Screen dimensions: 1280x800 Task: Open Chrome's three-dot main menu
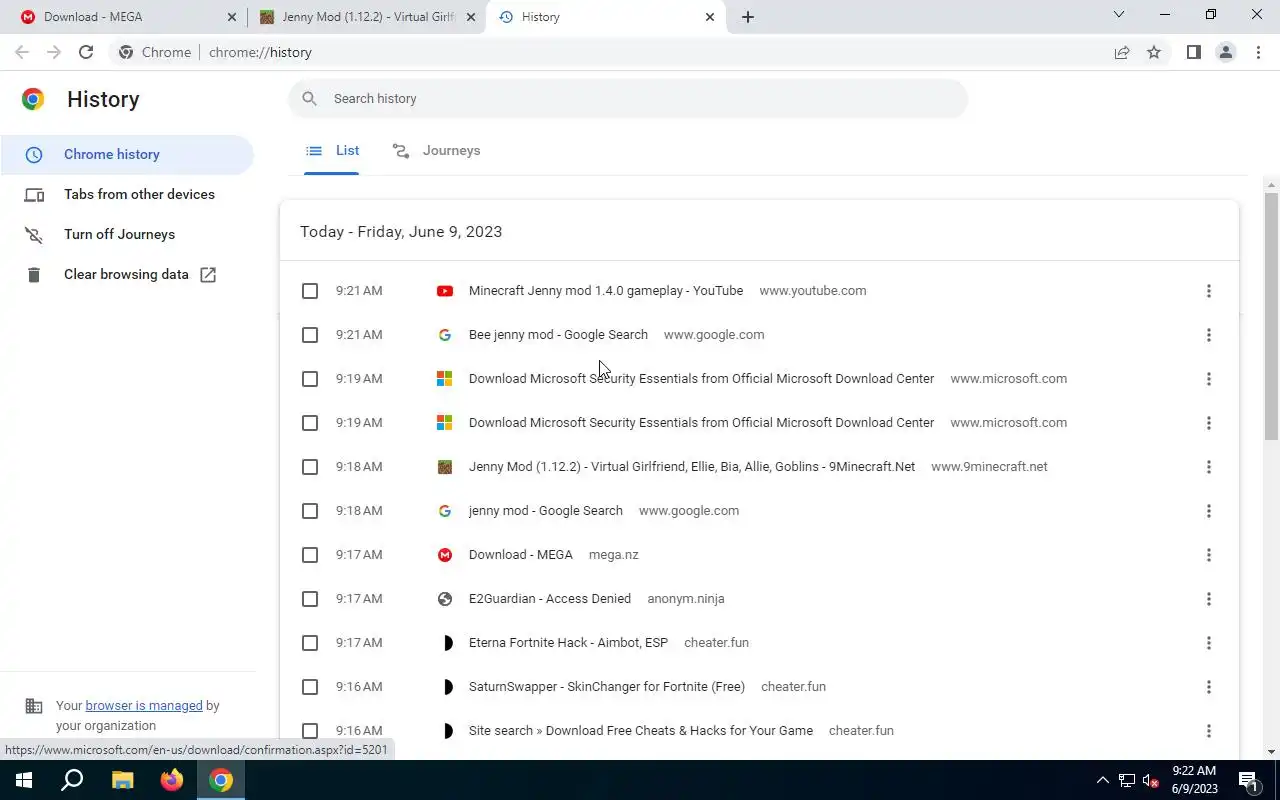click(x=1258, y=52)
